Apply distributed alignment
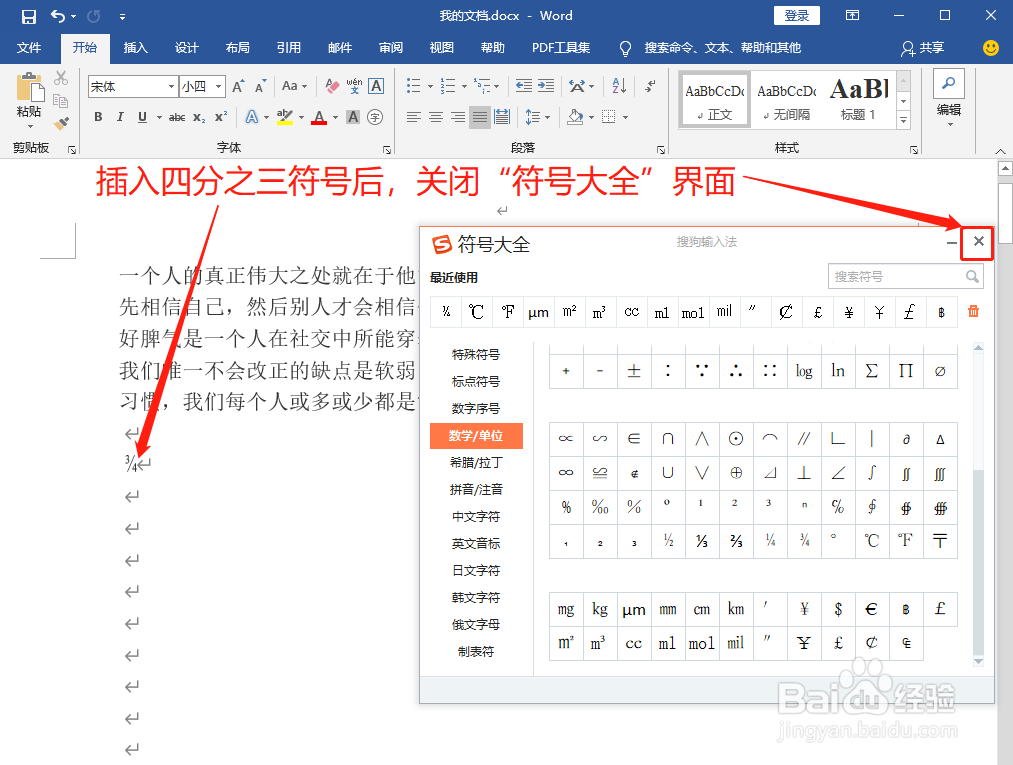The image size is (1013, 765). [502, 117]
